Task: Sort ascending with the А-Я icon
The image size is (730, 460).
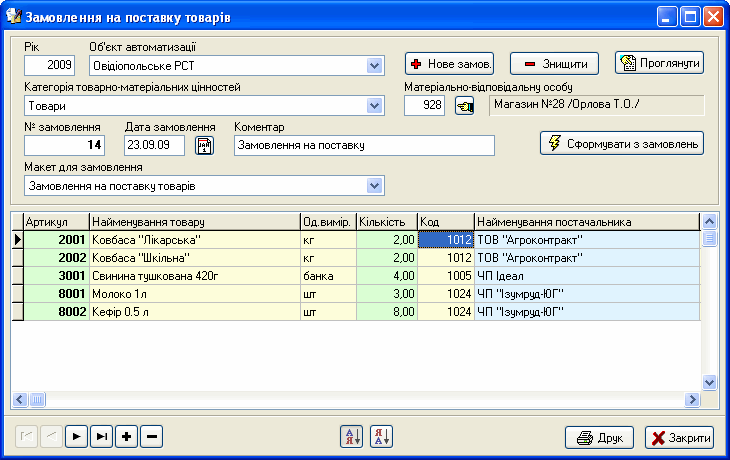Action: point(351,437)
